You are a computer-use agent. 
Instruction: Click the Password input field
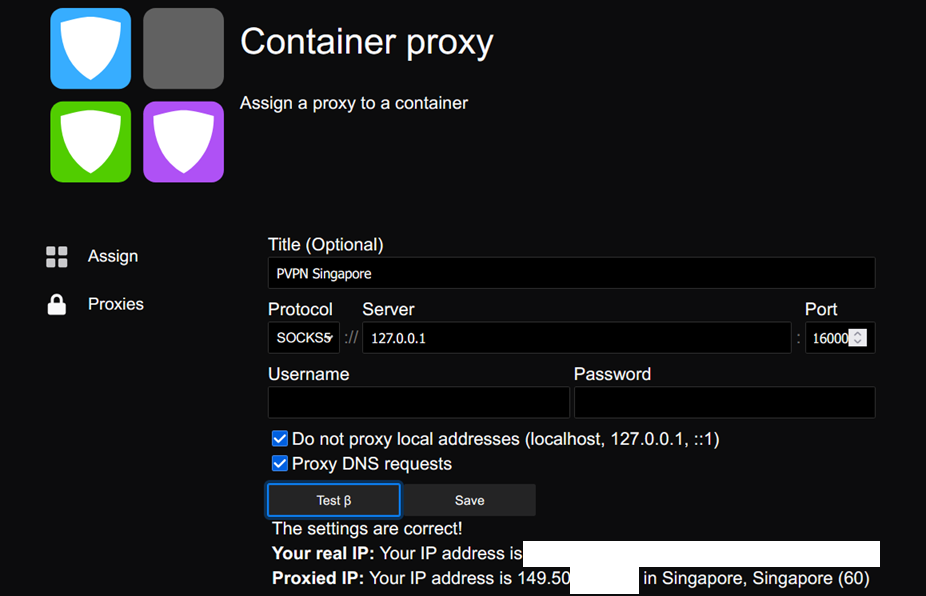click(724, 402)
